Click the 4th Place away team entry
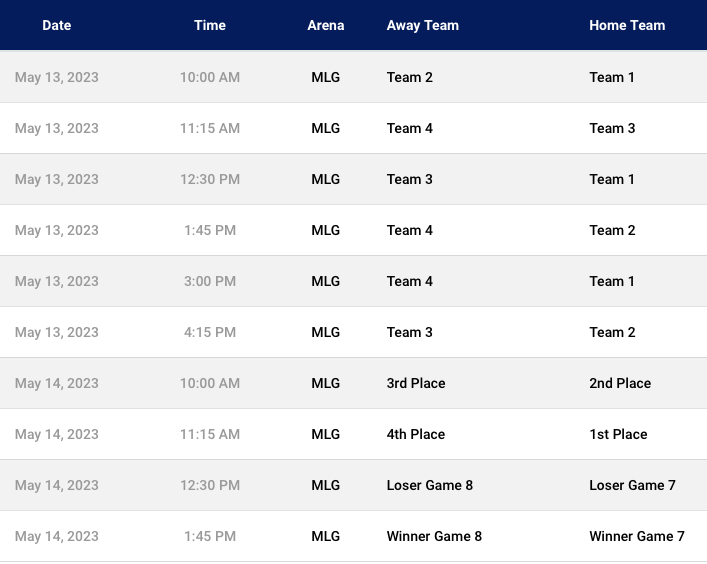Image resolution: width=707 pixels, height=564 pixels. click(416, 434)
